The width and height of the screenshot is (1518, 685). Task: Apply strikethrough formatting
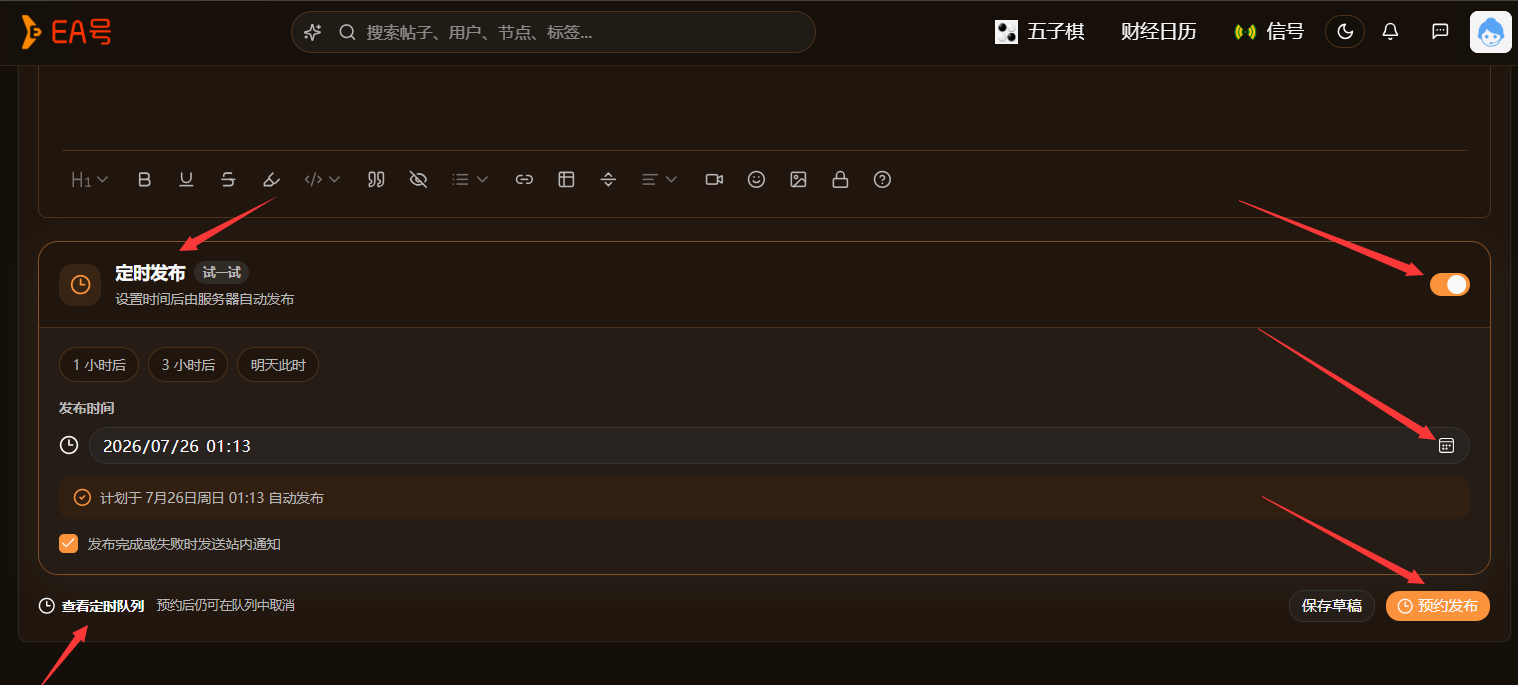coord(229,180)
